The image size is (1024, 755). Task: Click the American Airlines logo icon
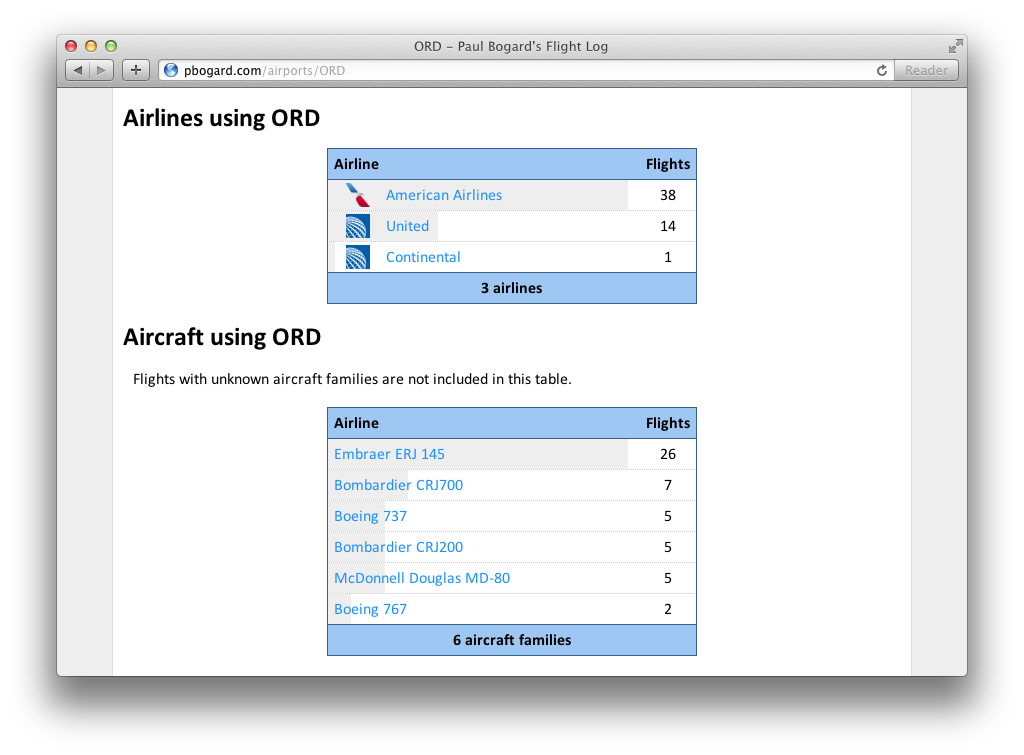pyautogui.click(x=357, y=195)
